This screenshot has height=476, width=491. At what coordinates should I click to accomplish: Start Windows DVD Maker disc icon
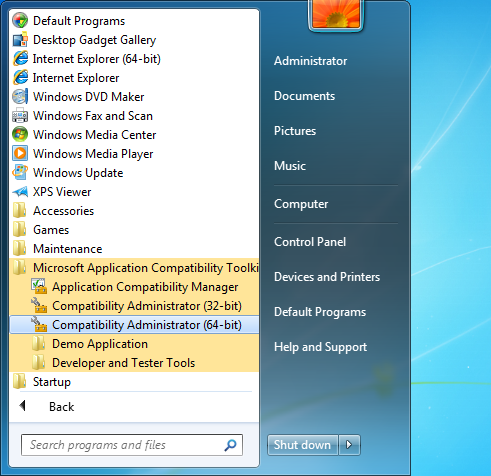(x=20, y=97)
